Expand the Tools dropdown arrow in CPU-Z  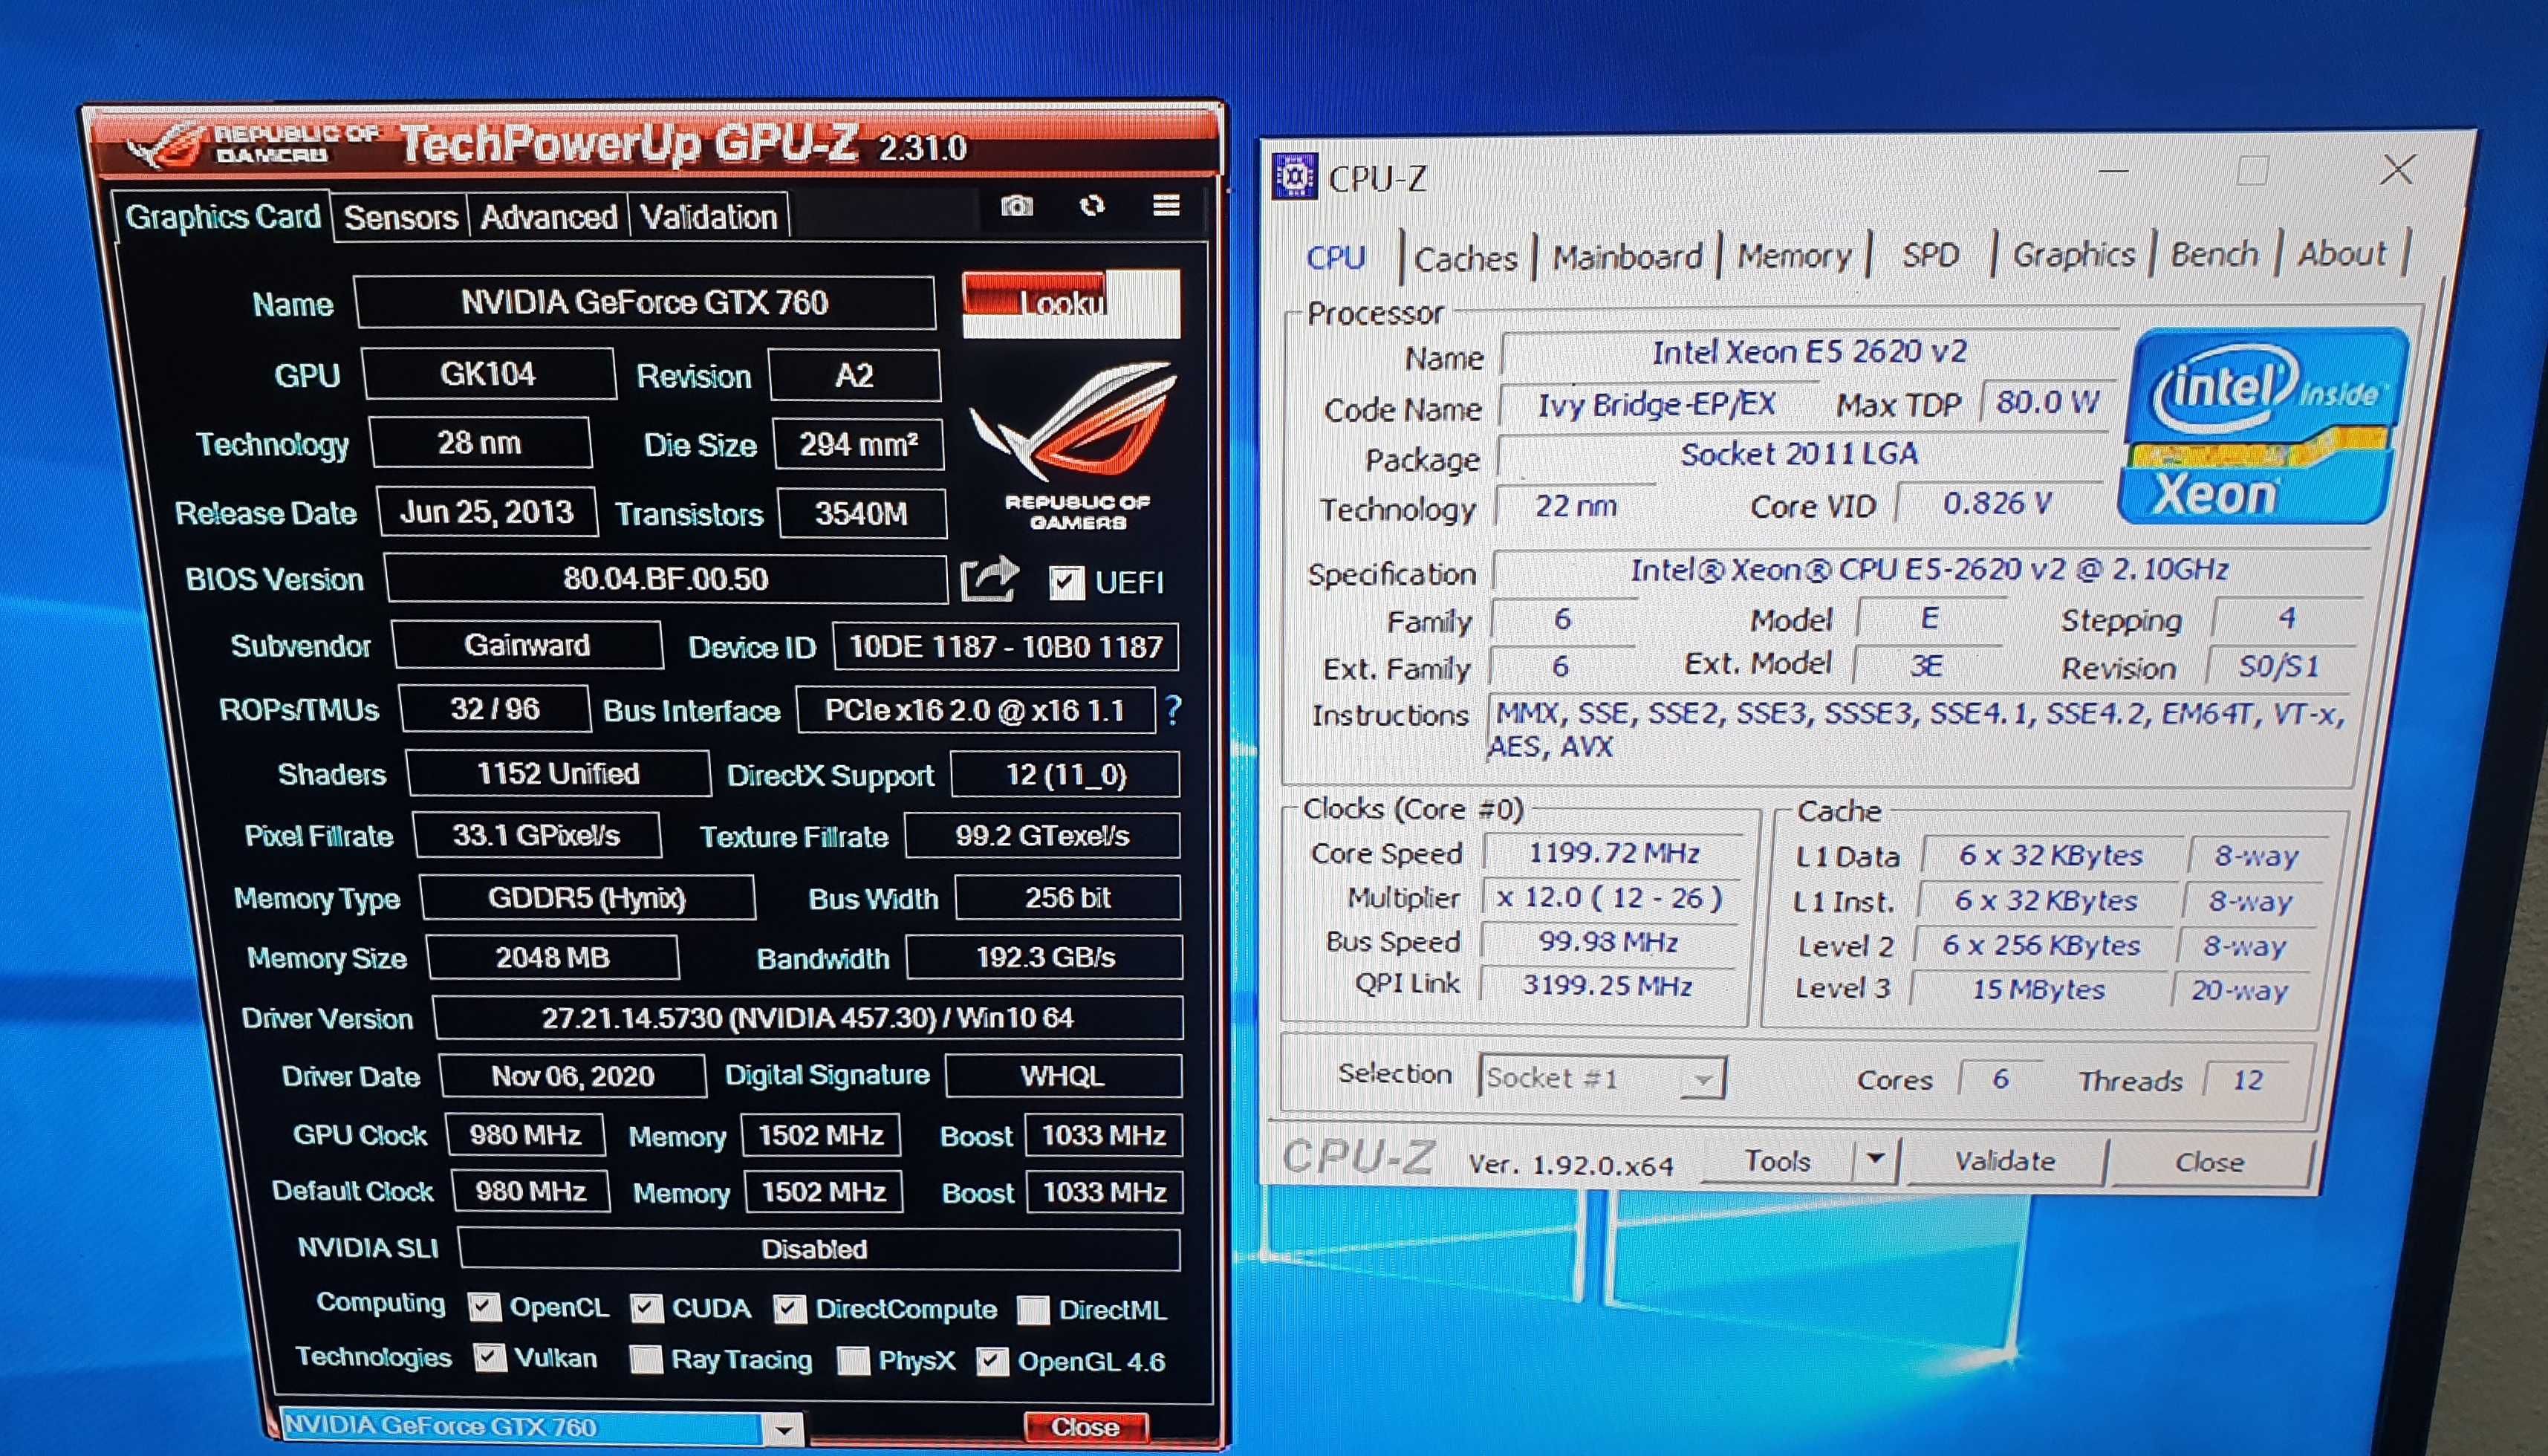pos(1876,1160)
